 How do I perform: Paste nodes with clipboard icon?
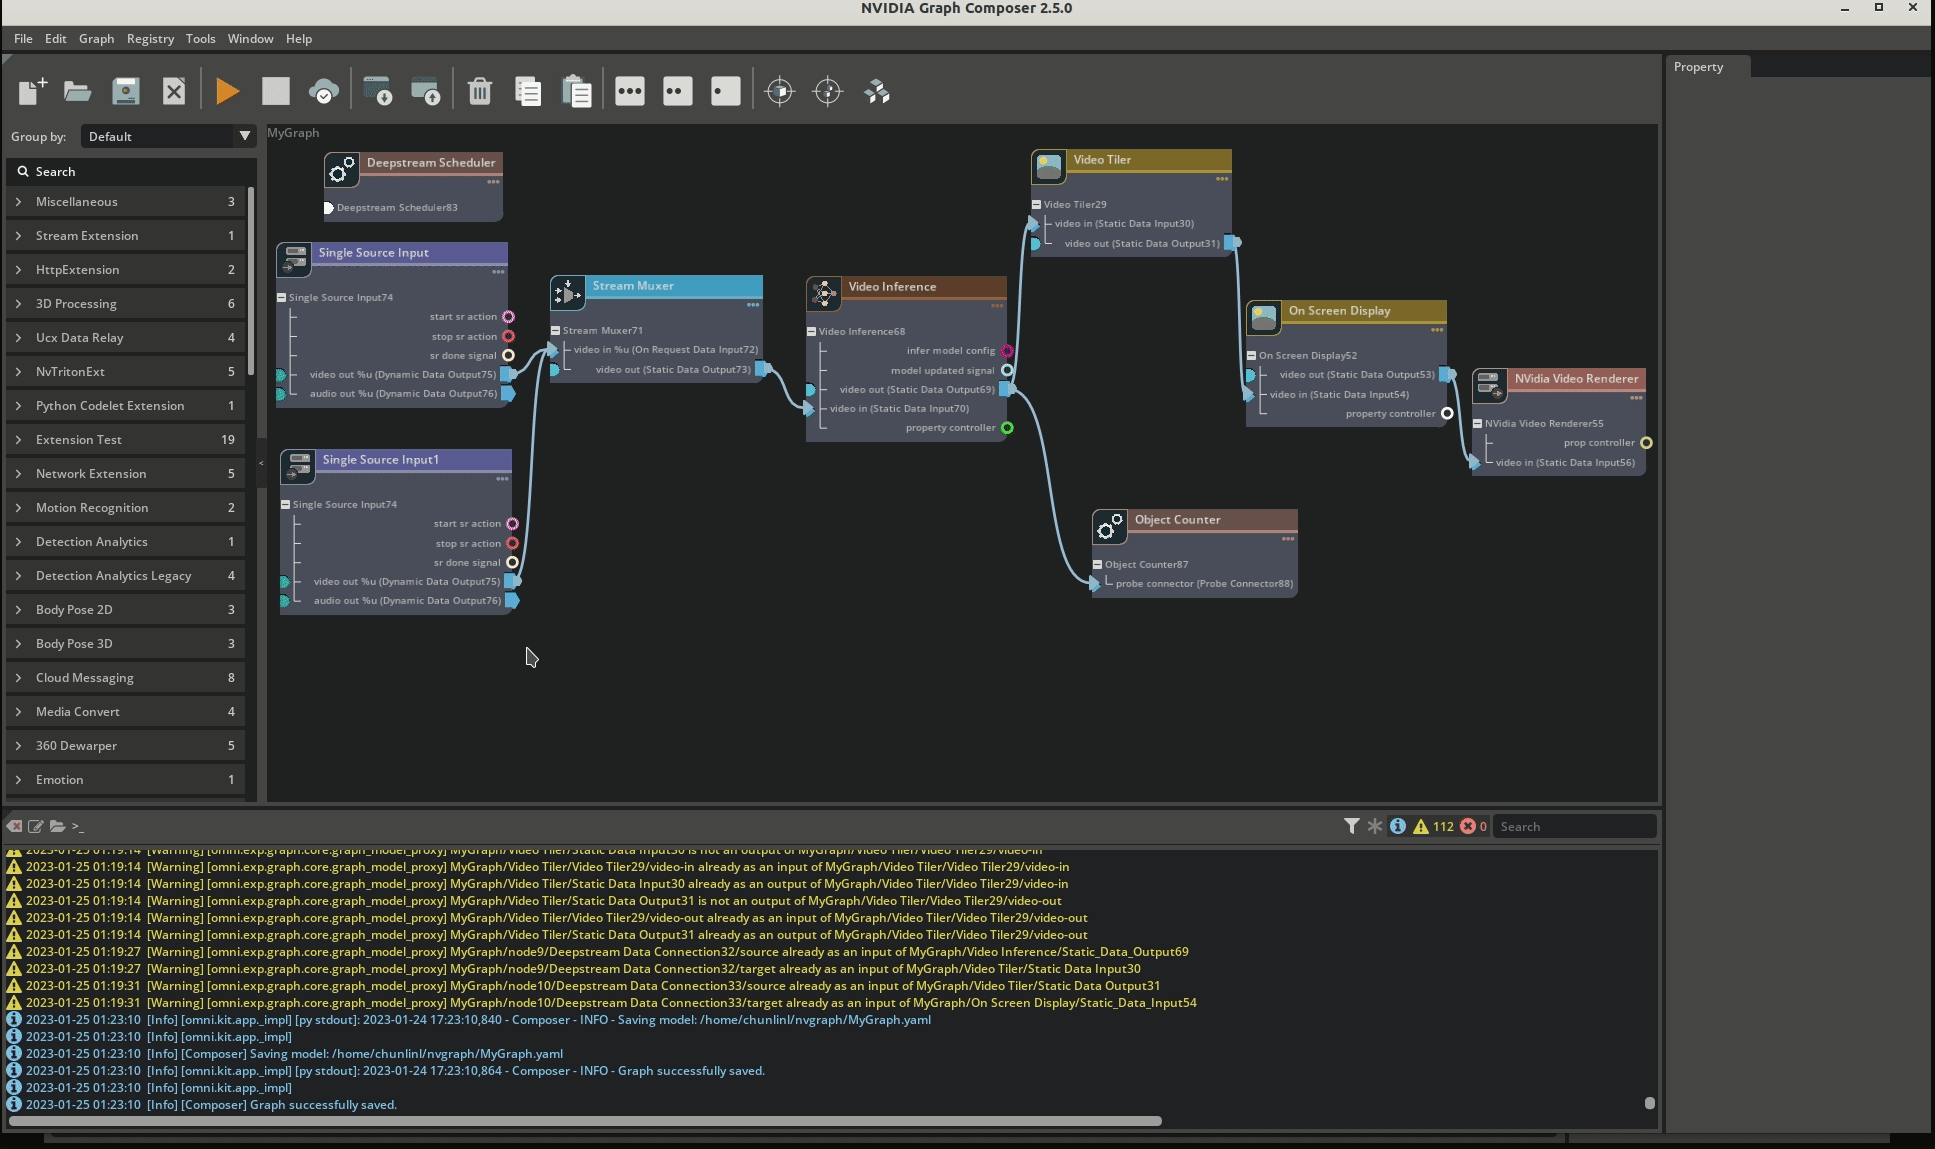click(577, 91)
